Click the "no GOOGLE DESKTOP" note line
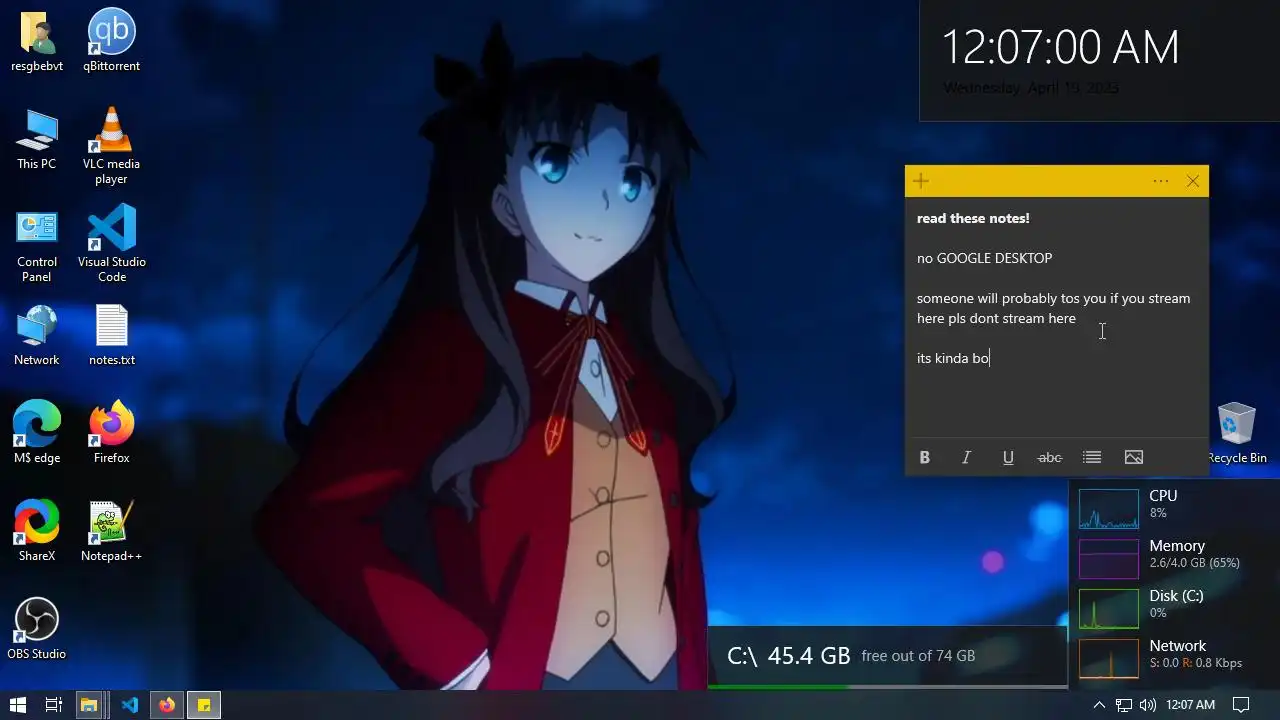 [984, 258]
